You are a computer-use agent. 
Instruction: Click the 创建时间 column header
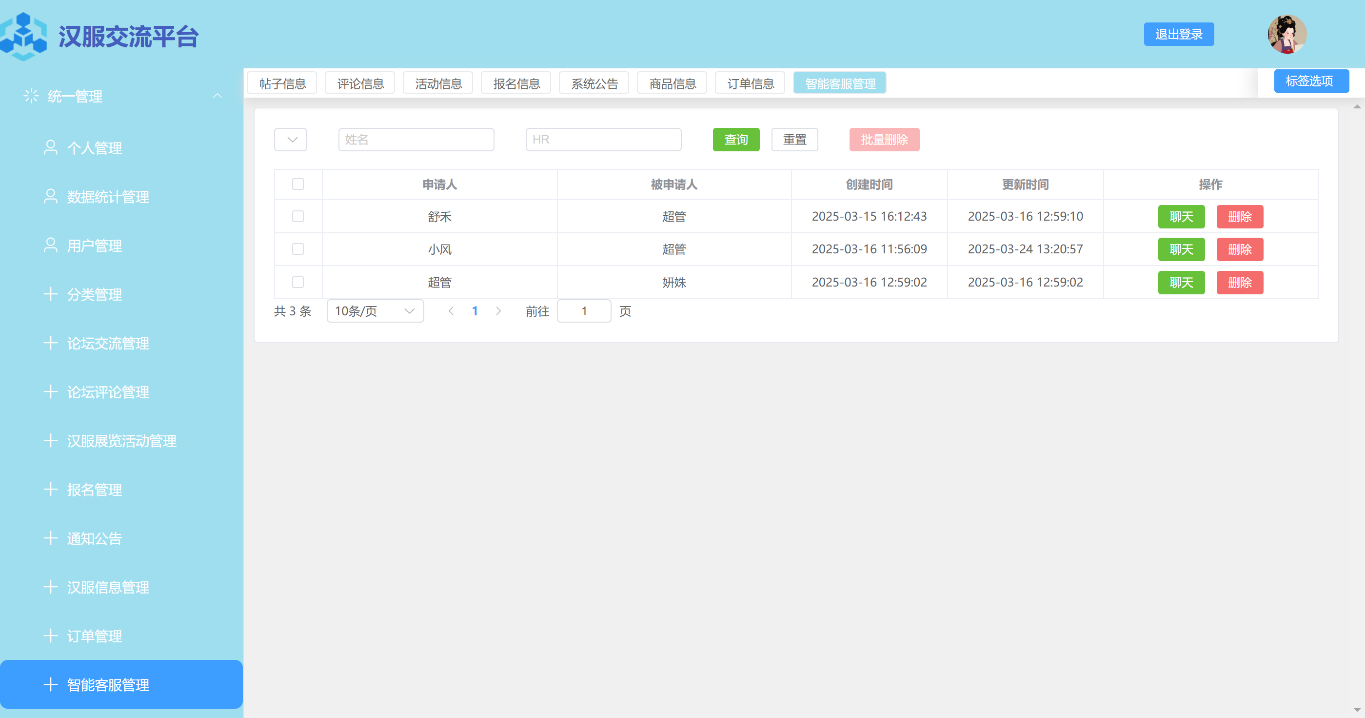(869, 185)
